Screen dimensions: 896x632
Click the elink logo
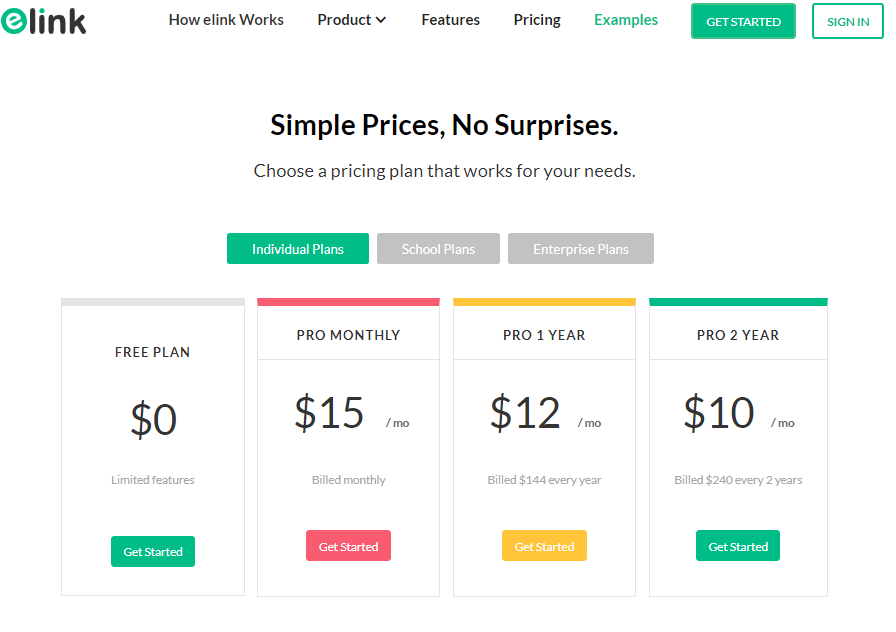[x=43, y=21]
